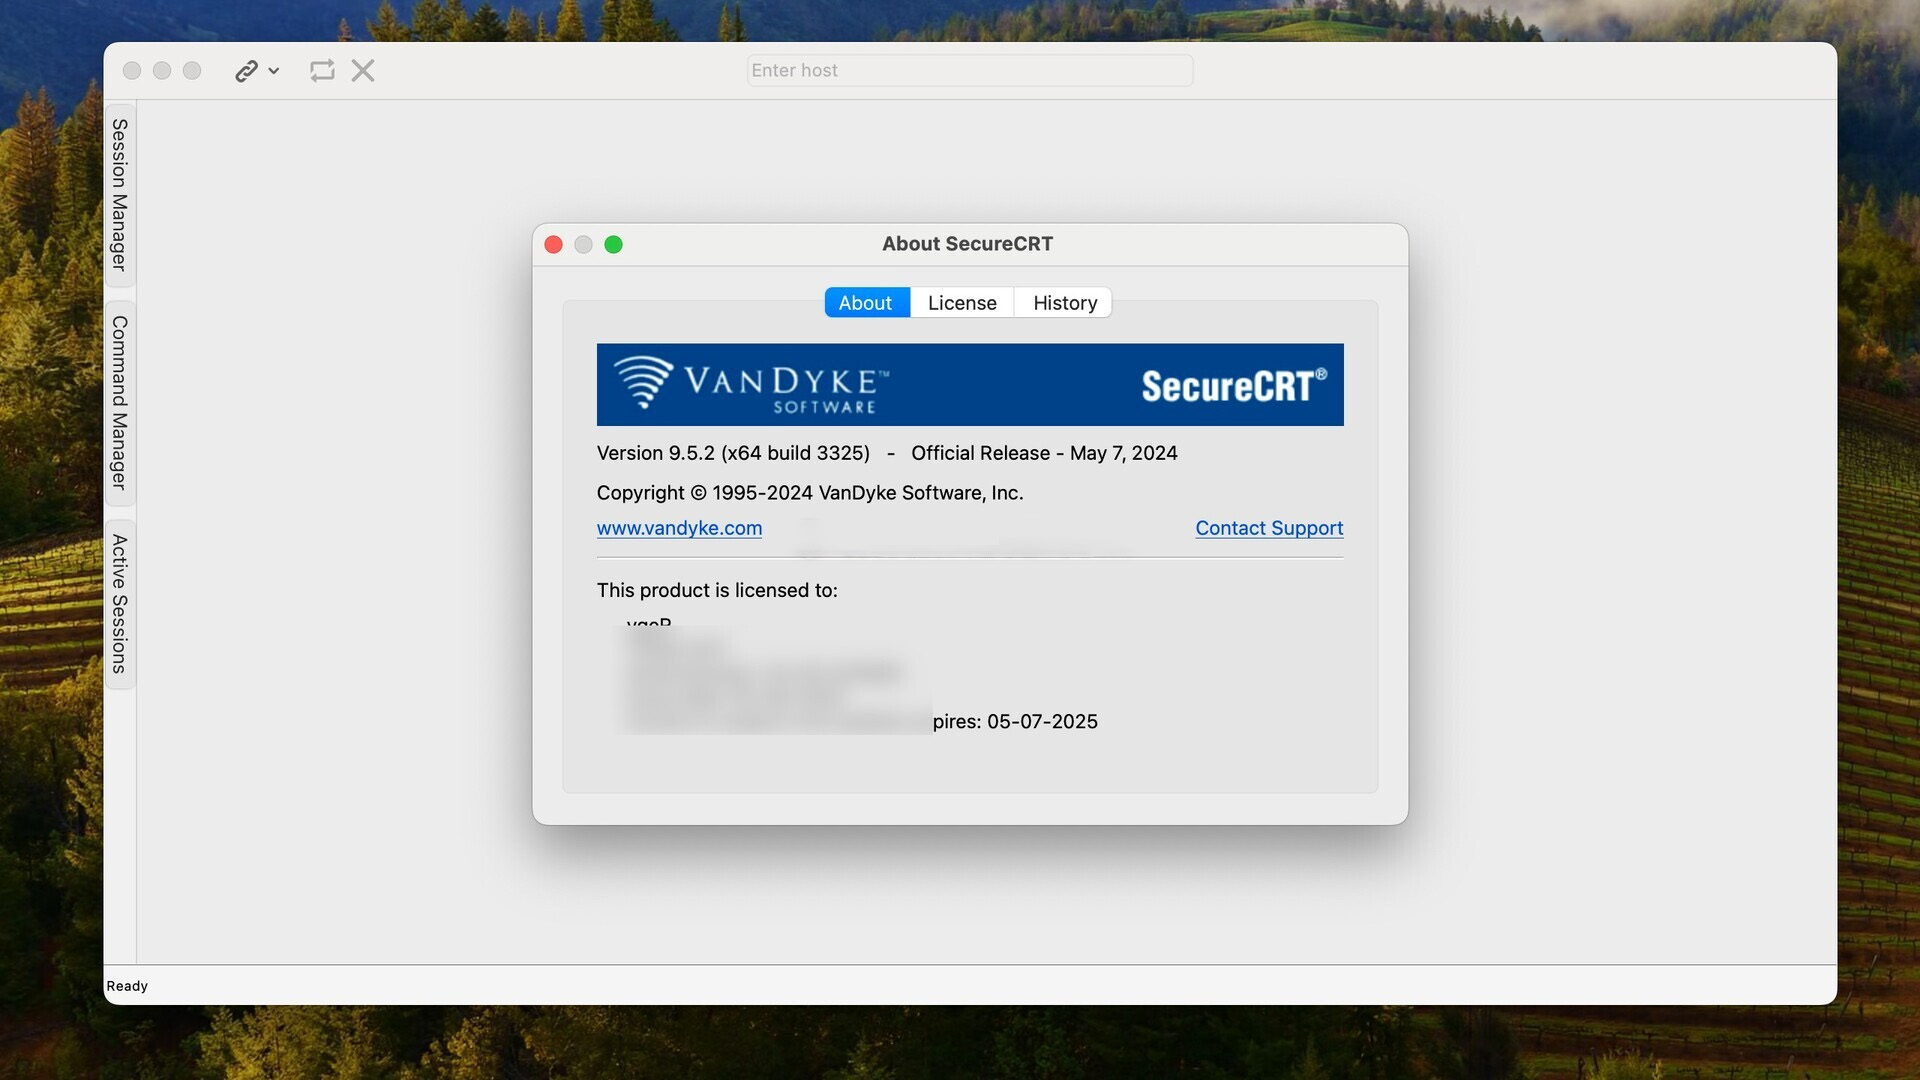Click VanDyke Software logo banner
1920x1080 pixels.
[x=969, y=384]
